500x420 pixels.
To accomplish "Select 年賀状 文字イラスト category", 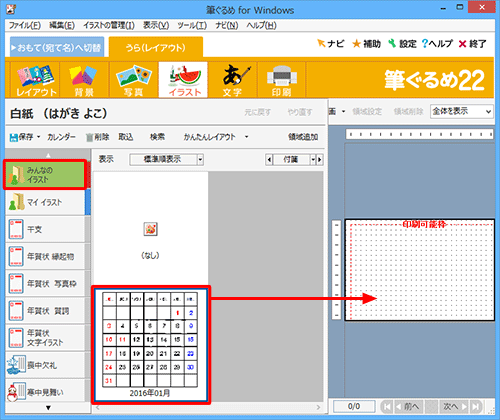I will (x=45, y=338).
